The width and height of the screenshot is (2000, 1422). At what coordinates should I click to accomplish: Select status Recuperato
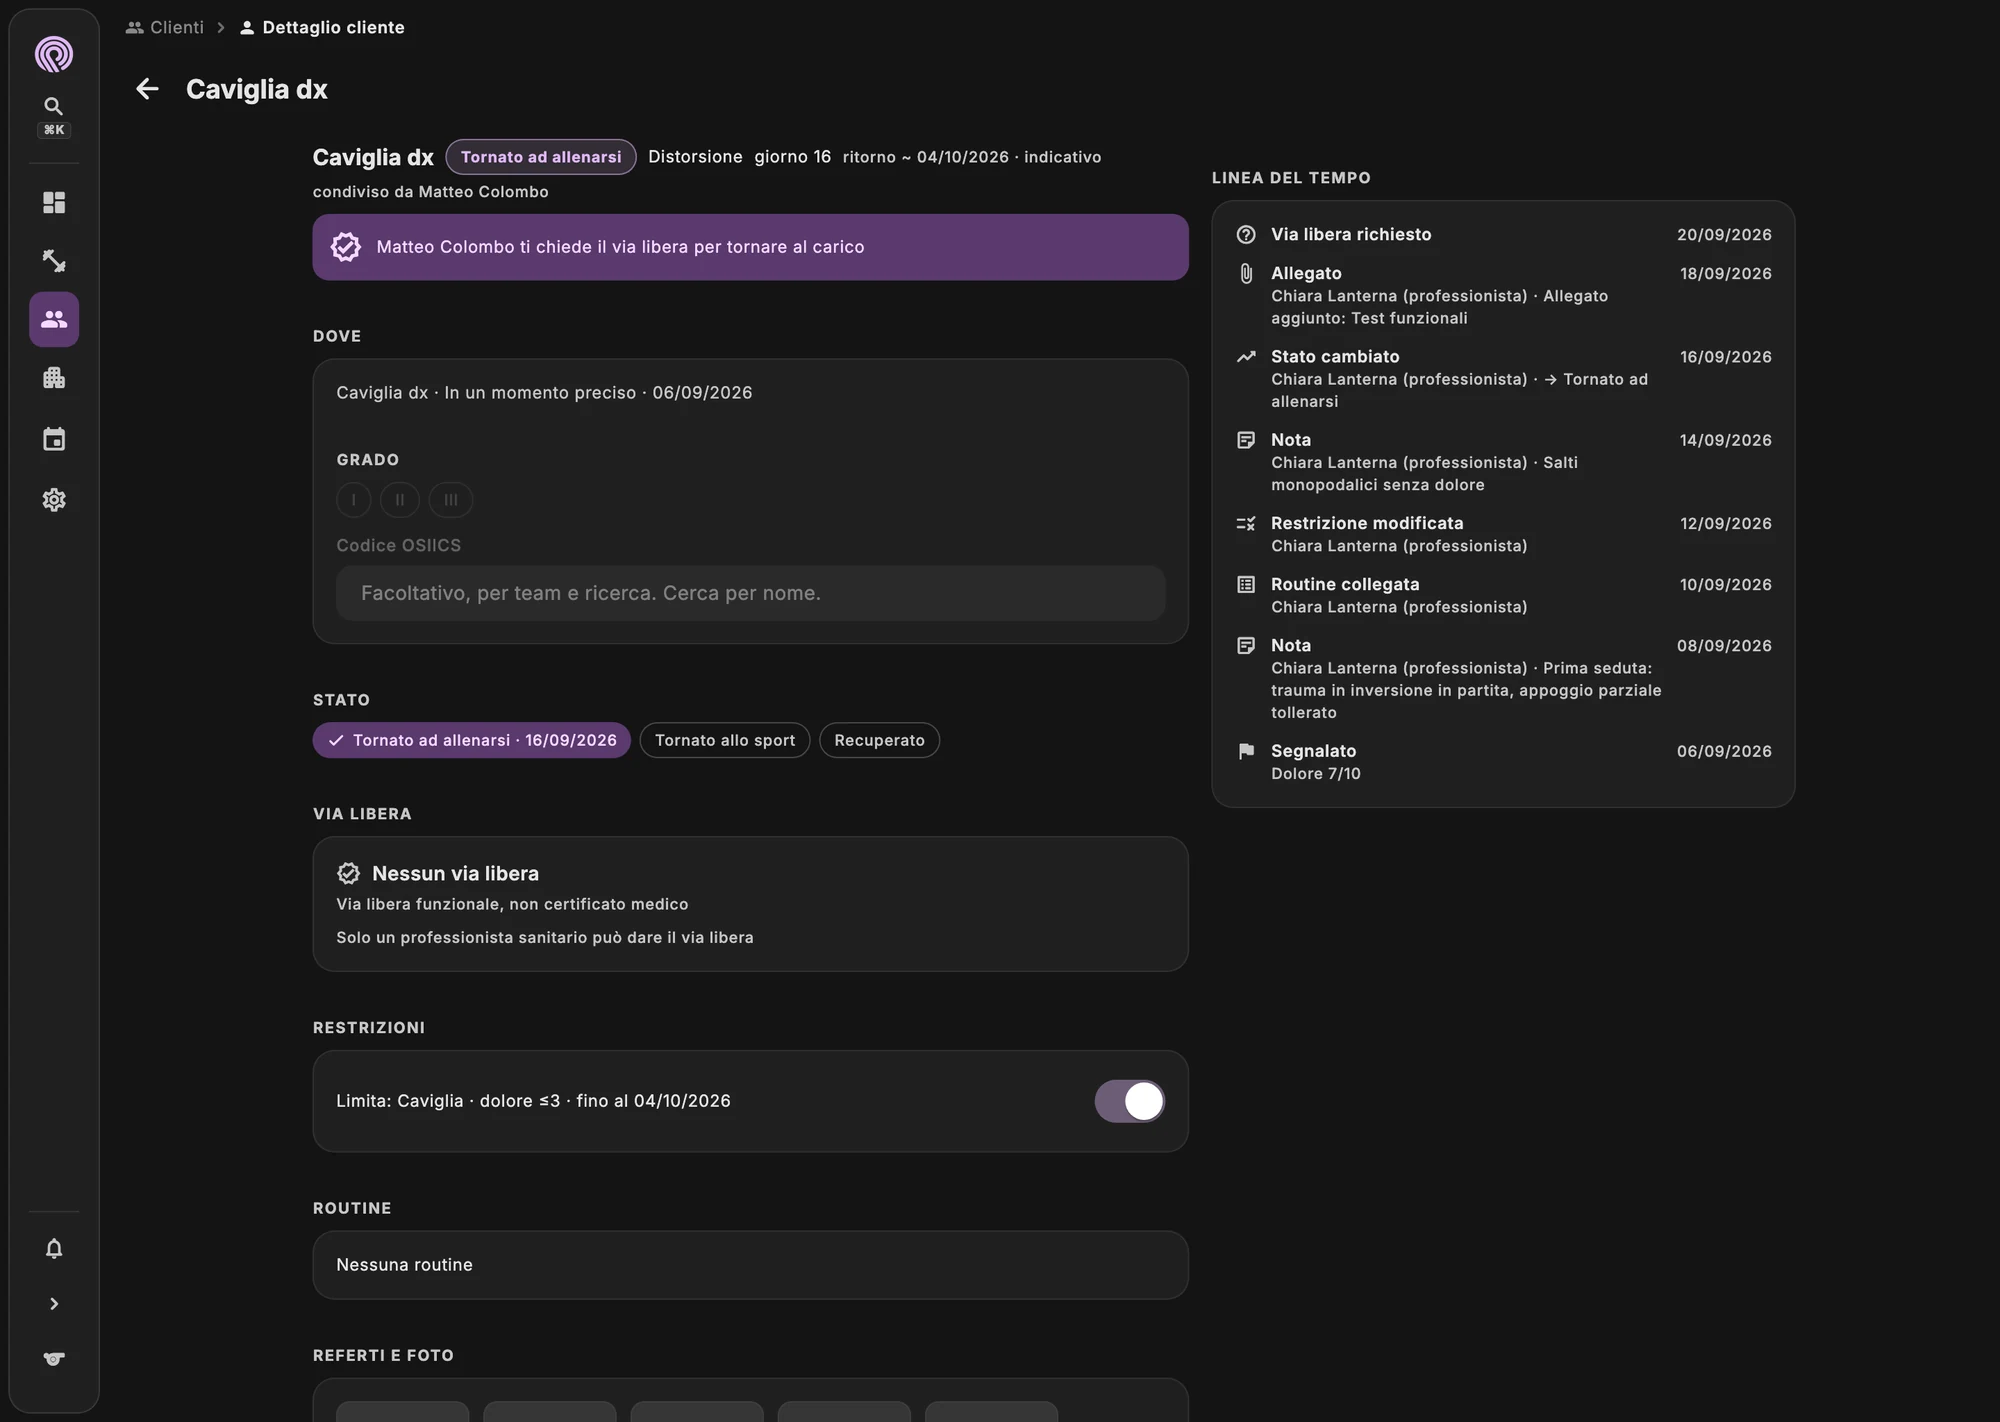click(879, 740)
